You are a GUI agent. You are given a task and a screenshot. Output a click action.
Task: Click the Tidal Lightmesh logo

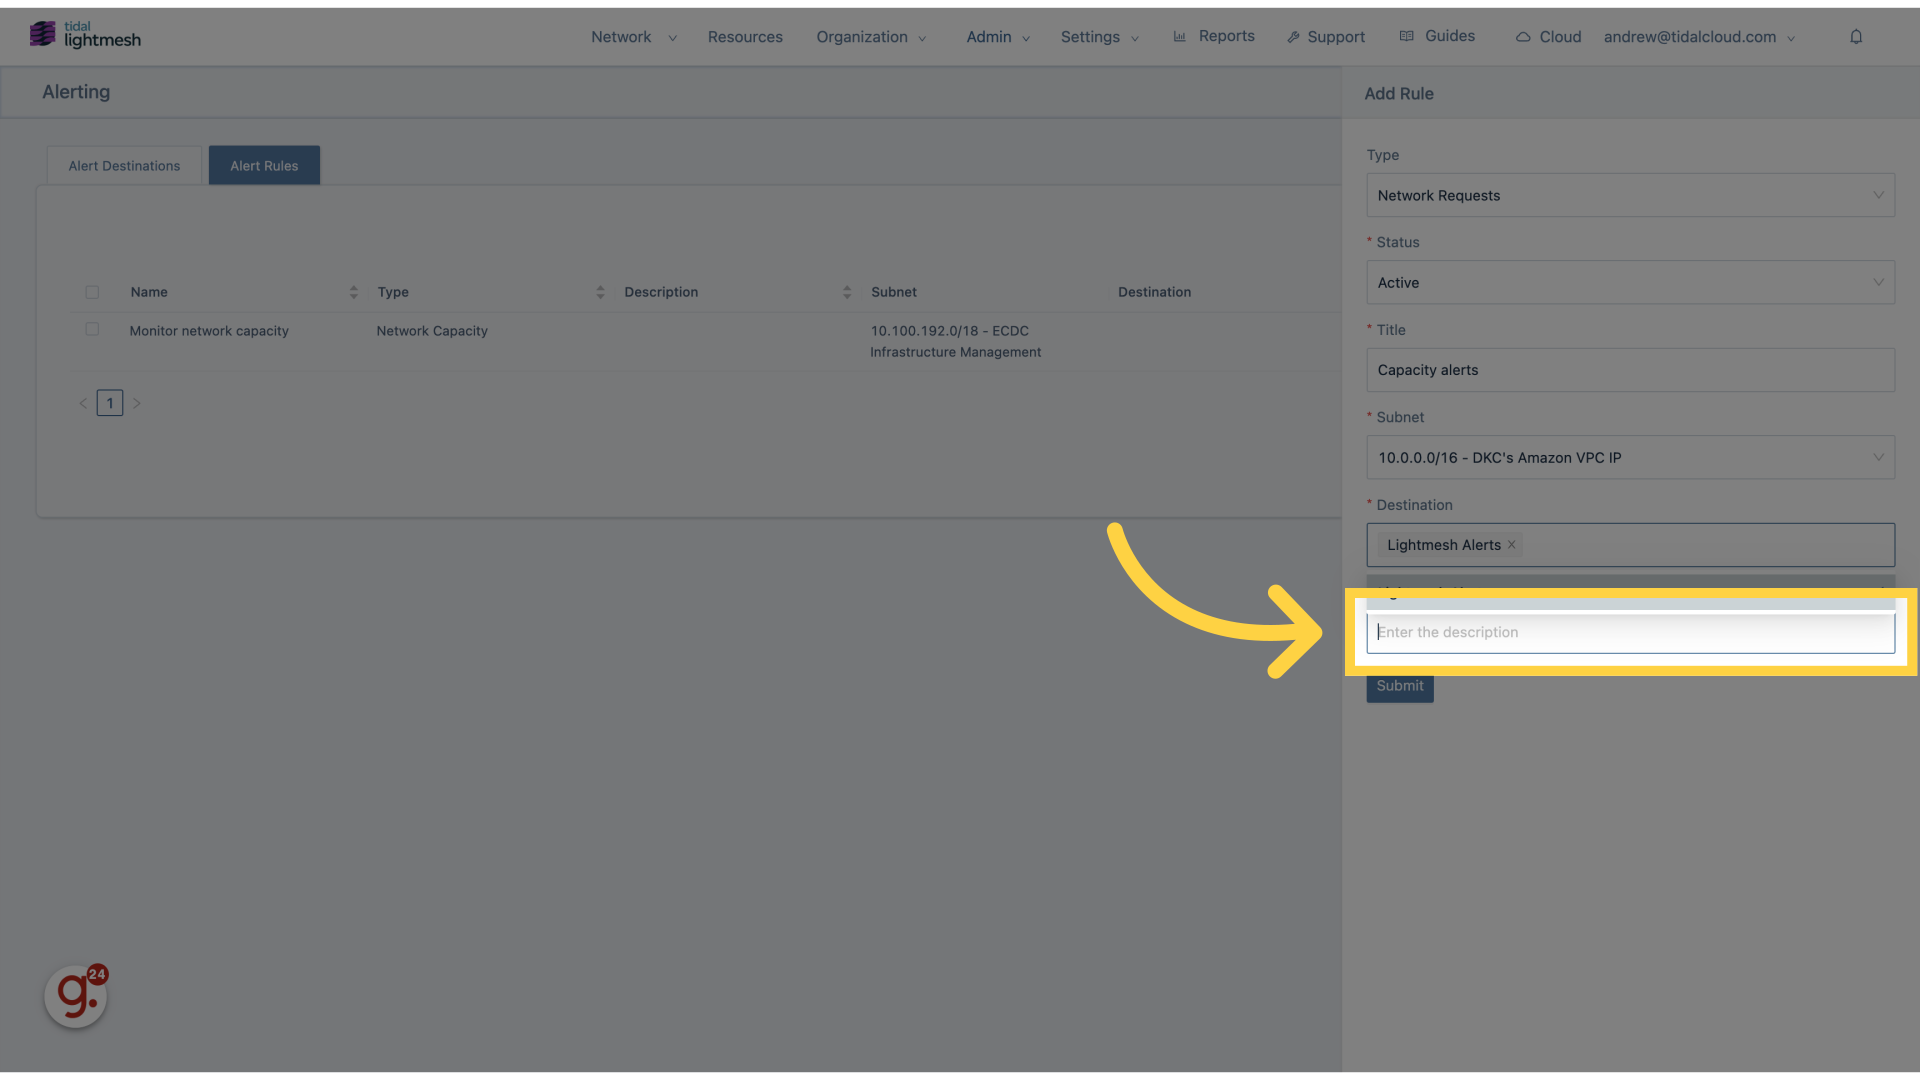tap(85, 35)
